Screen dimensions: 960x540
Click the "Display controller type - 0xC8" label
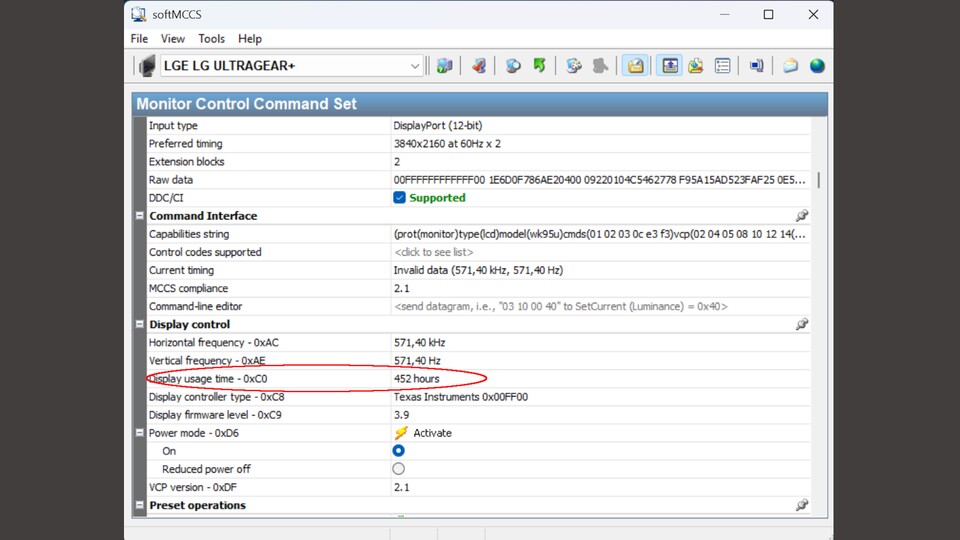click(216, 397)
